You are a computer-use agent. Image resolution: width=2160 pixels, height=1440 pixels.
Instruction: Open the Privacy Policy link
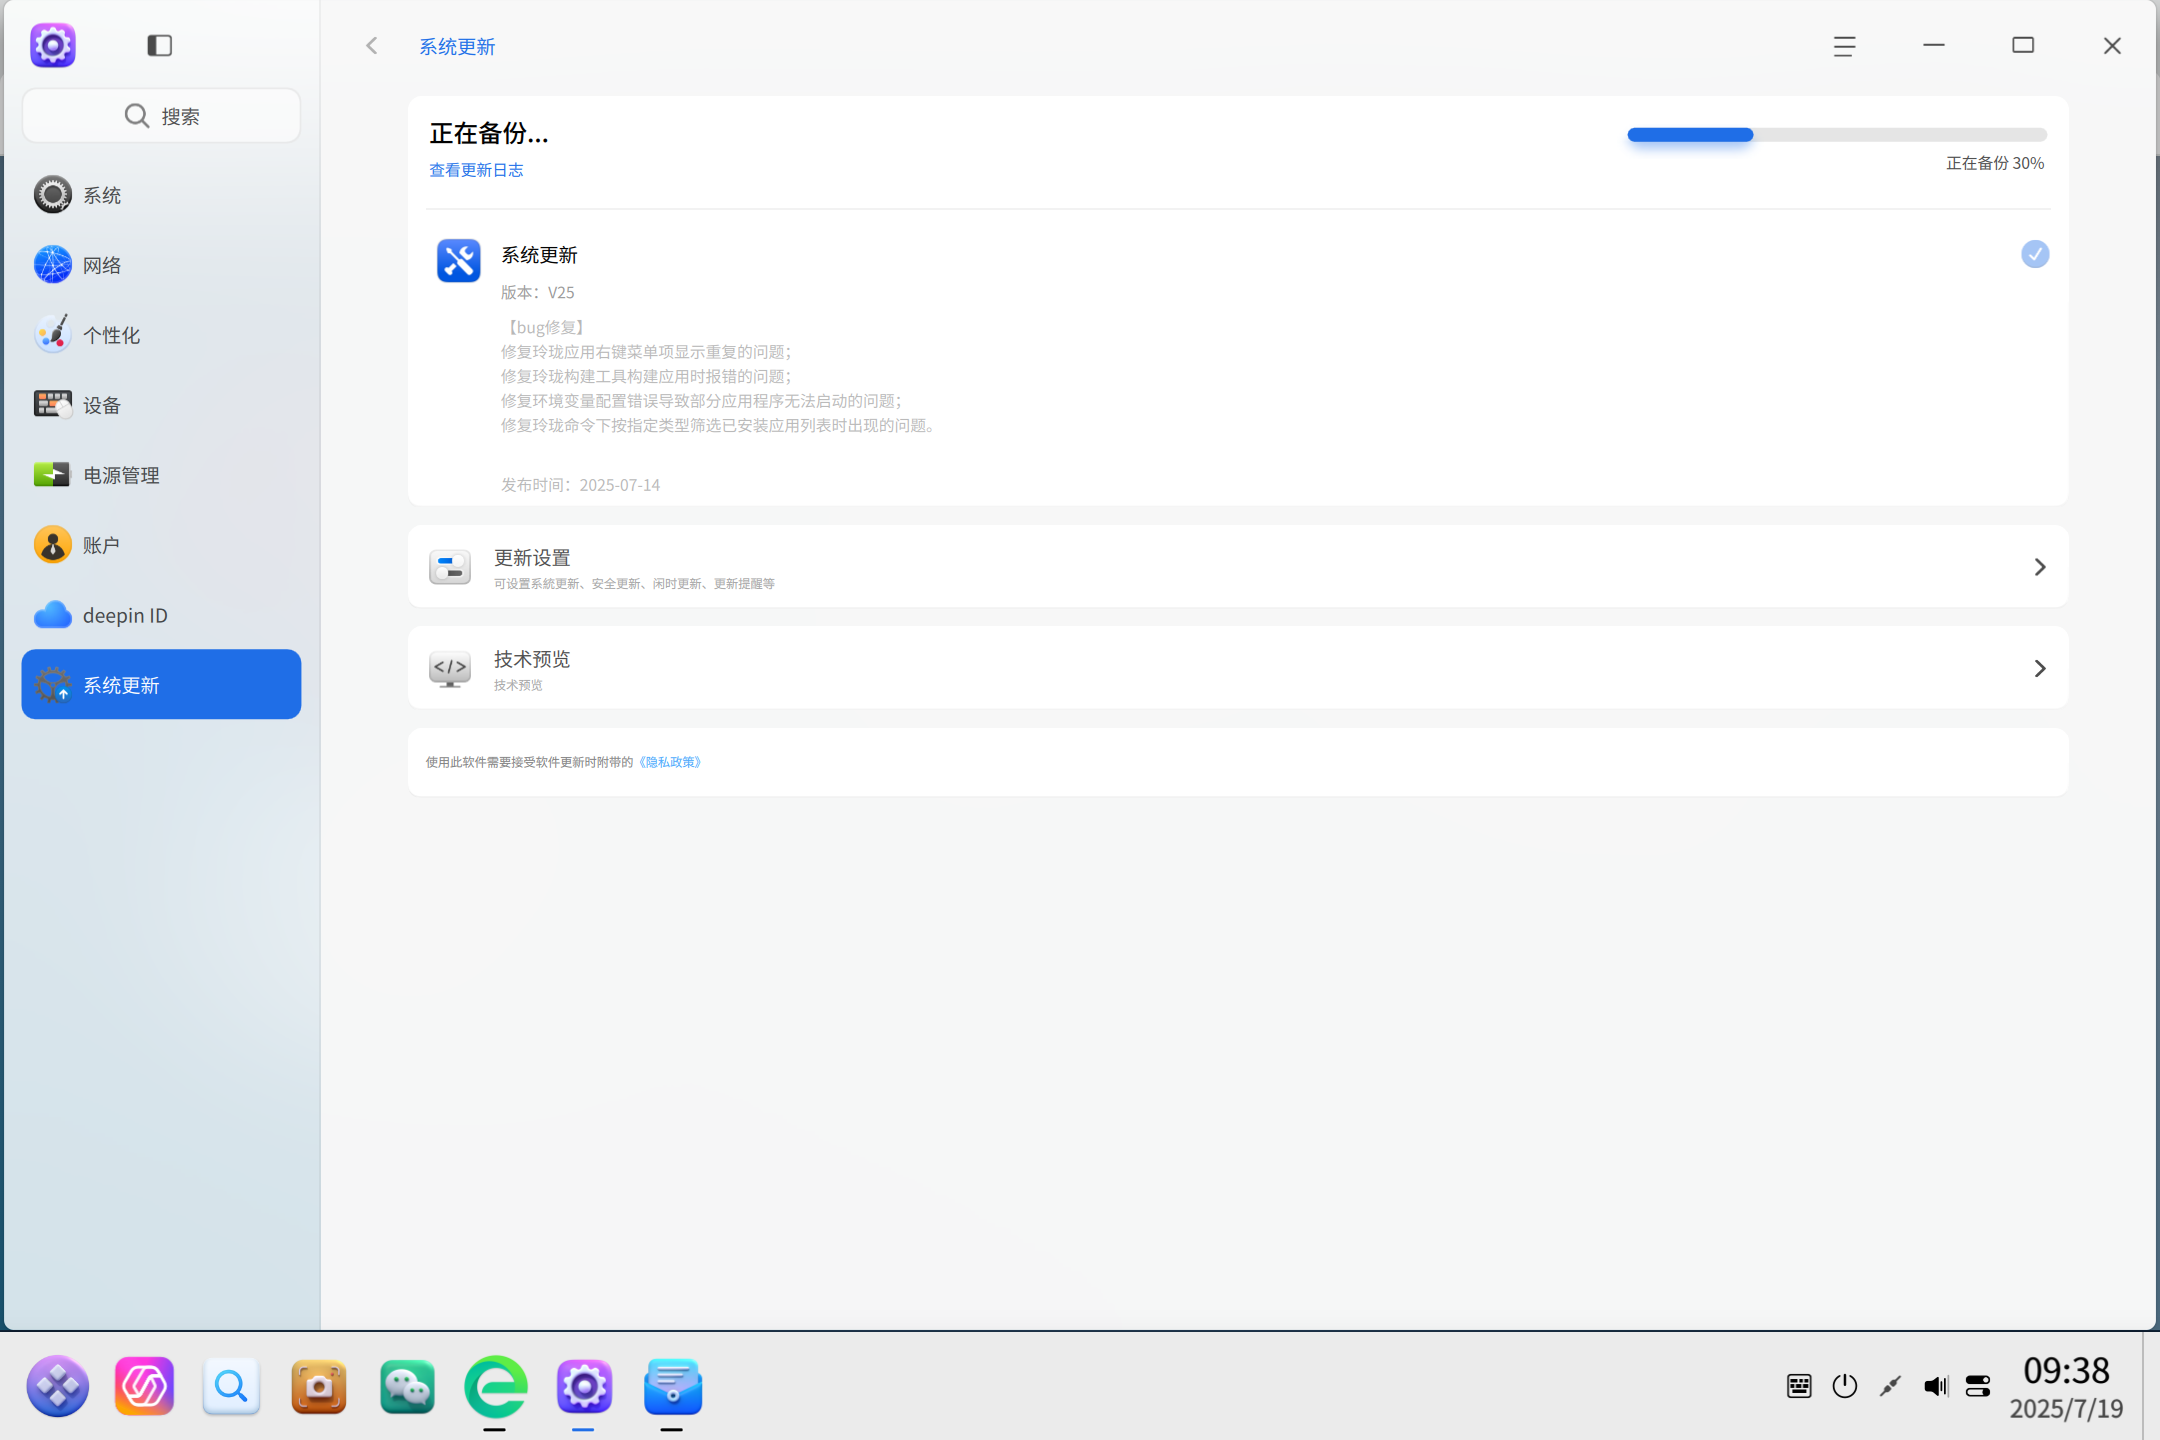click(670, 762)
